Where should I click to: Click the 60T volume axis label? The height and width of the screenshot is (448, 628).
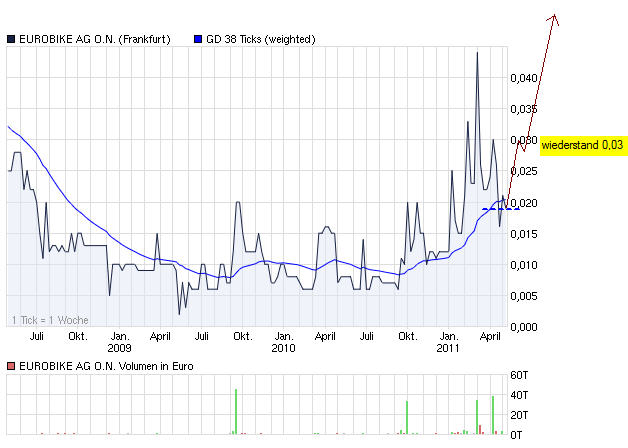click(518, 375)
